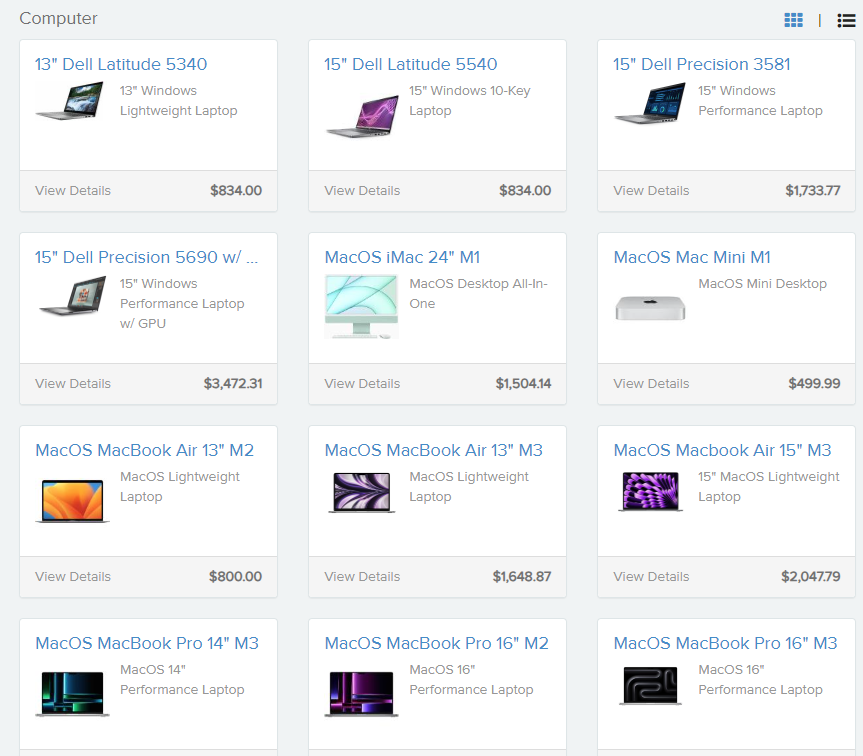Click '13" Windows Lightweight Laptop' description
Screen dimensions: 863x756
pyautogui.click(x=178, y=101)
